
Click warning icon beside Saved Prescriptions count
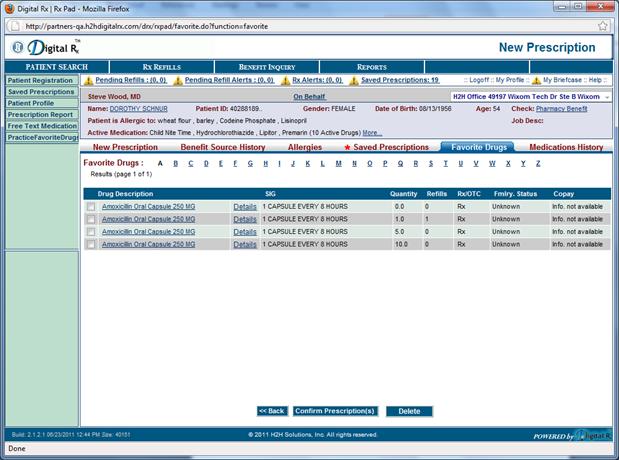[353, 80]
